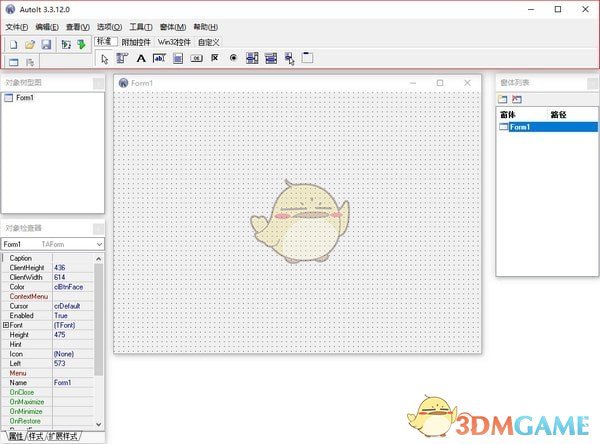Screen dimensions: 600x444
Task: Close the 对象树型图 panel
Action: click(98, 83)
